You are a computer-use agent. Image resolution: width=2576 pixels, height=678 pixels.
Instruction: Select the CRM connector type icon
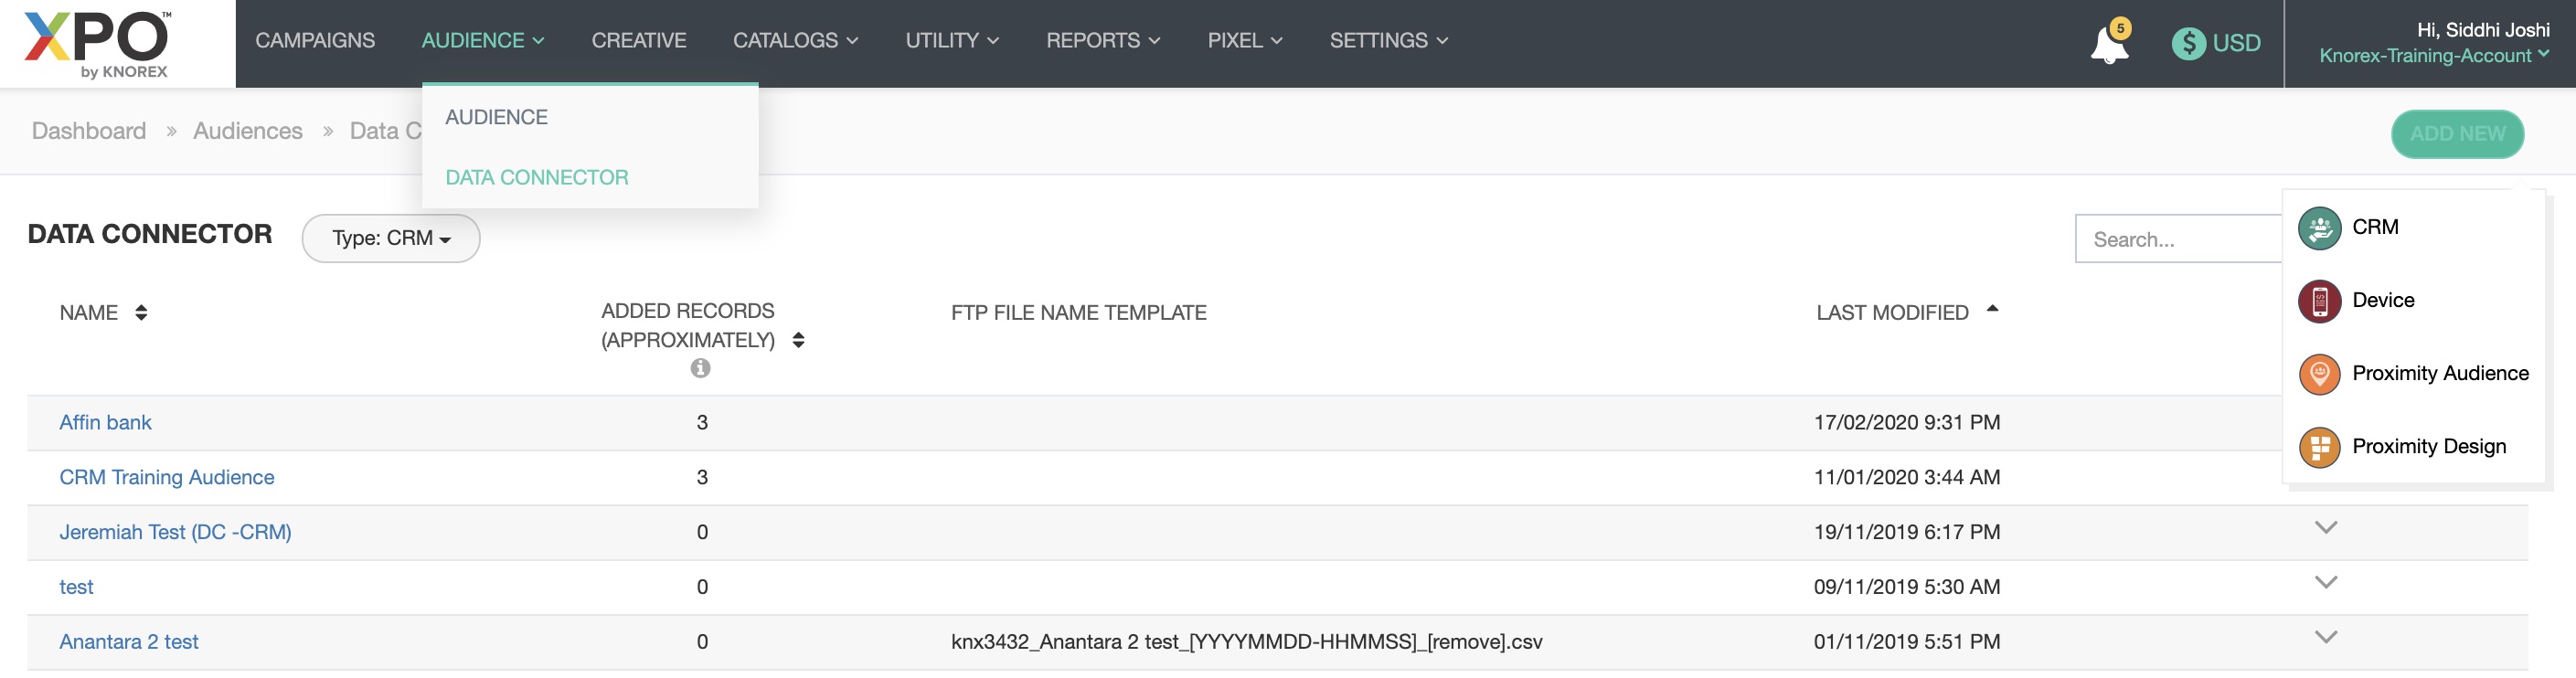(2318, 228)
